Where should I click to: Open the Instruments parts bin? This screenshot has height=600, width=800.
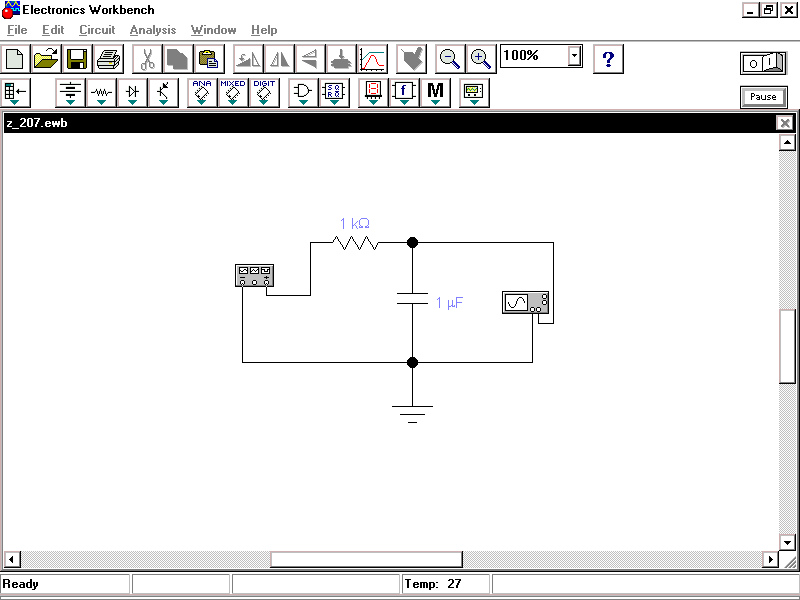(x=473, y=93)
